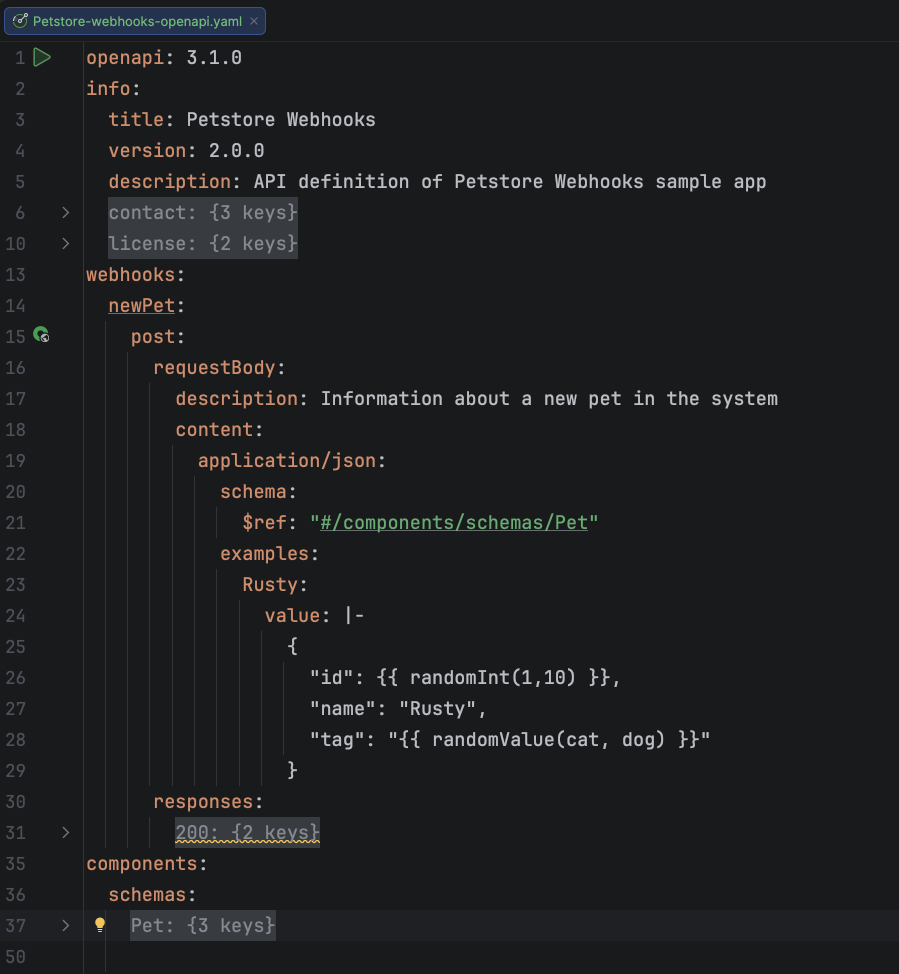Expand the Pet schema gutter chevron
899x974 pixels.
click(66, 926)
